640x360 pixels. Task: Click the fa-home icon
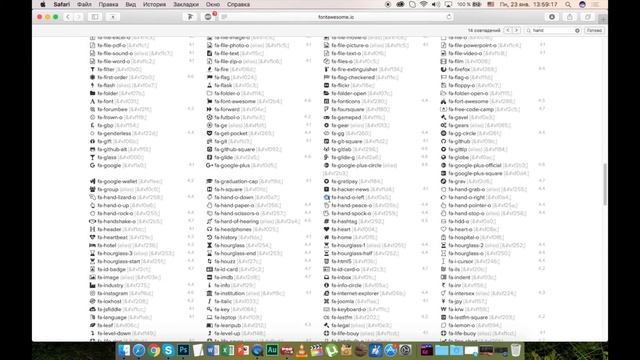tap(326, 237)
